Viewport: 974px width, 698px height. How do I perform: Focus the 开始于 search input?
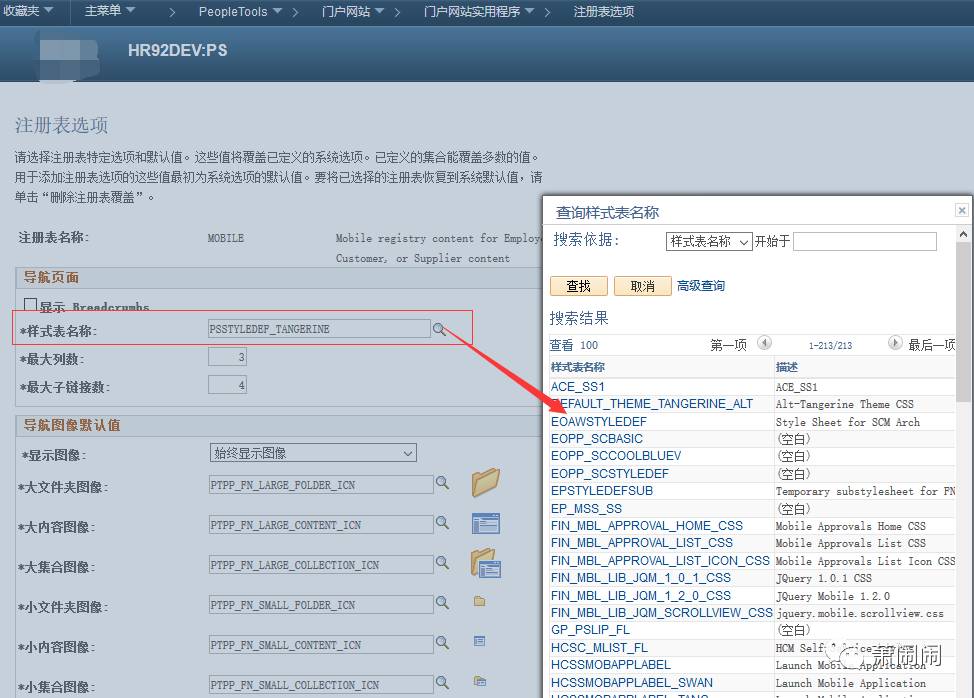[865, 242]
